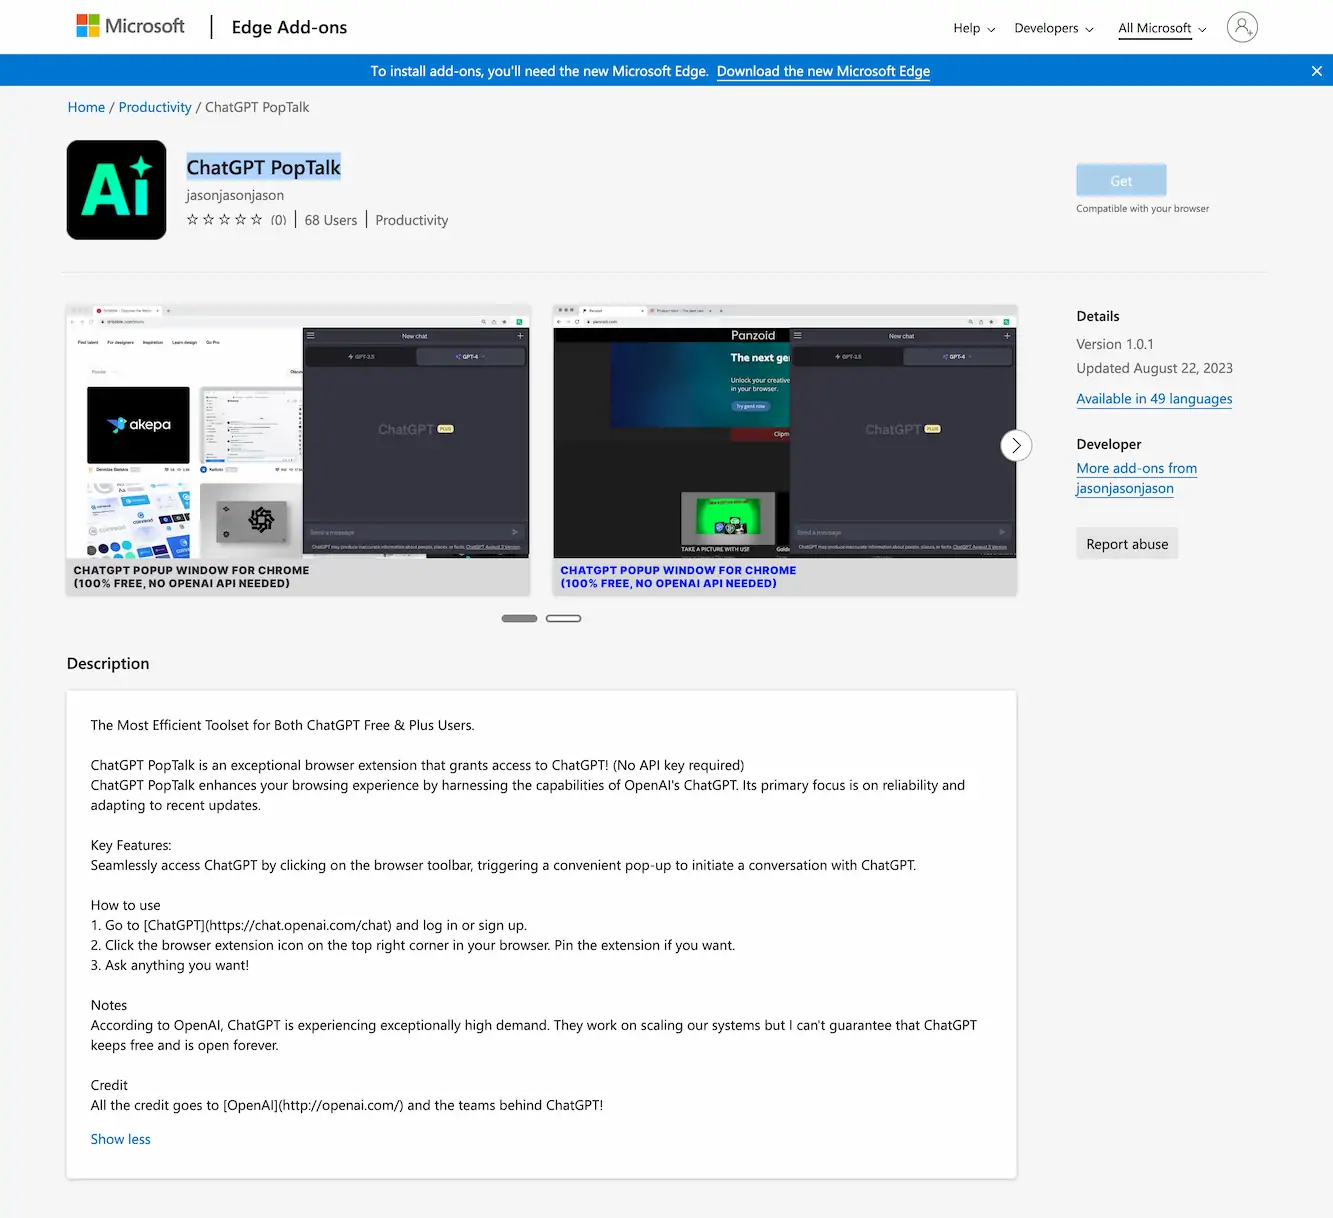This screenshot has height=1218, width=1333.
Task: Dismiss the blue install banner
Action: tap(1316, 71)
